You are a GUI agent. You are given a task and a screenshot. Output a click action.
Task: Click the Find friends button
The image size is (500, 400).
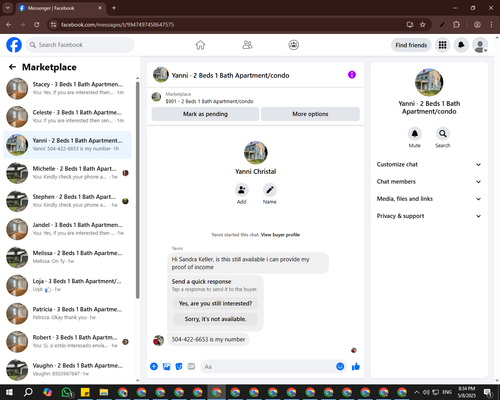411,45
